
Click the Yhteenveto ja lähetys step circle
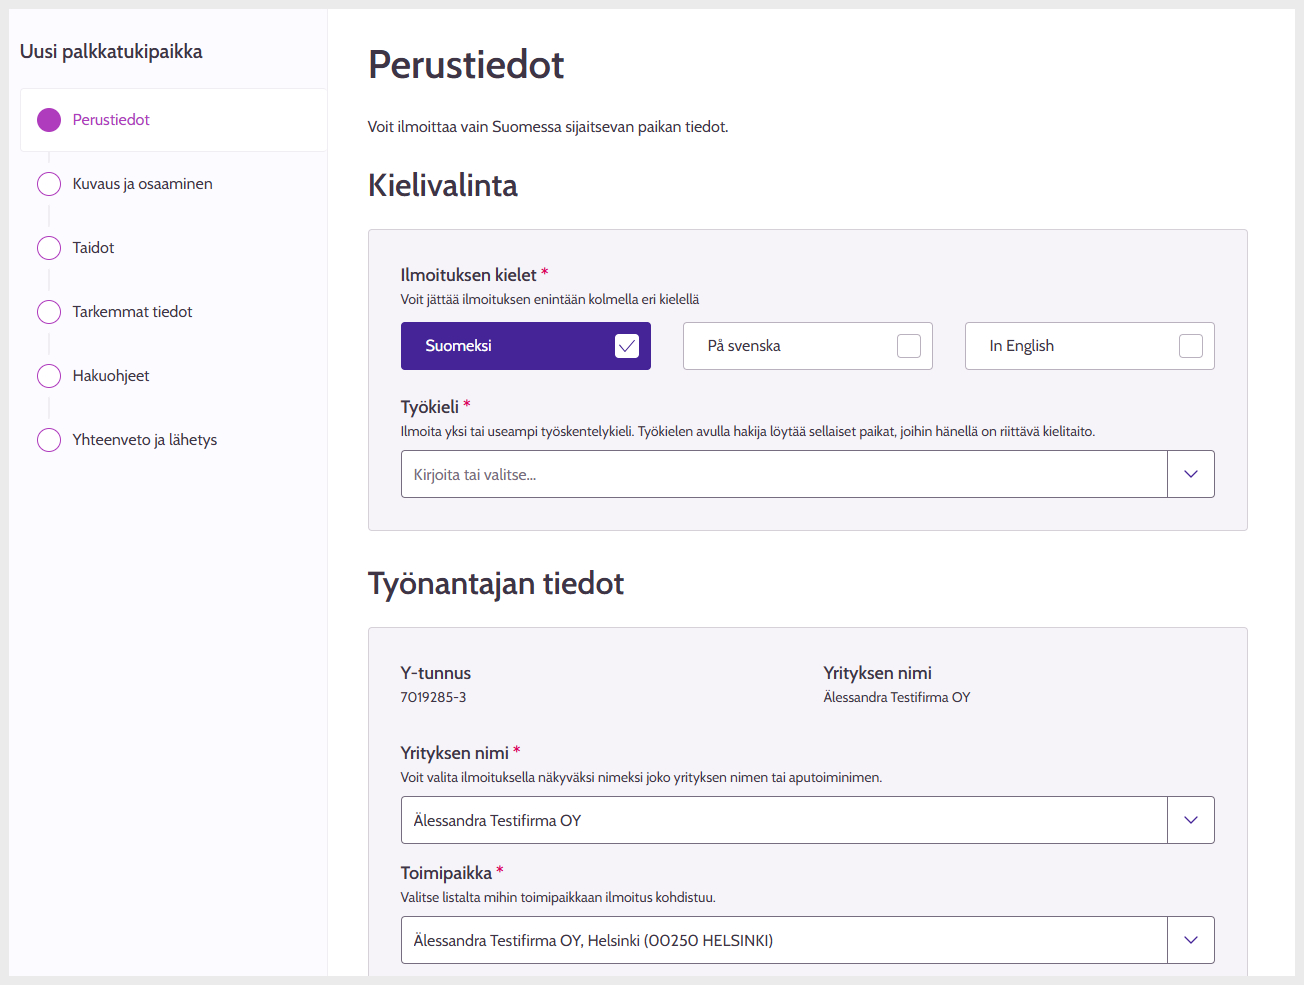[x=49, y=440]
